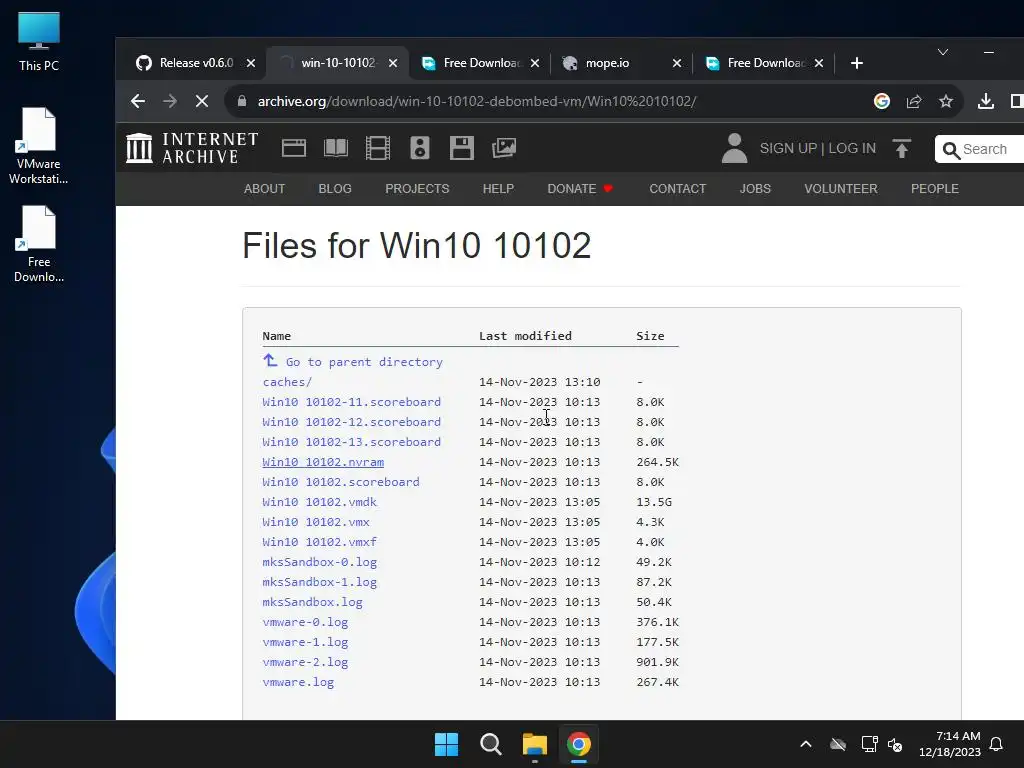The image size is (1024, 768).
Task: Click the muted volume tray icon
Action: (895, 744)
